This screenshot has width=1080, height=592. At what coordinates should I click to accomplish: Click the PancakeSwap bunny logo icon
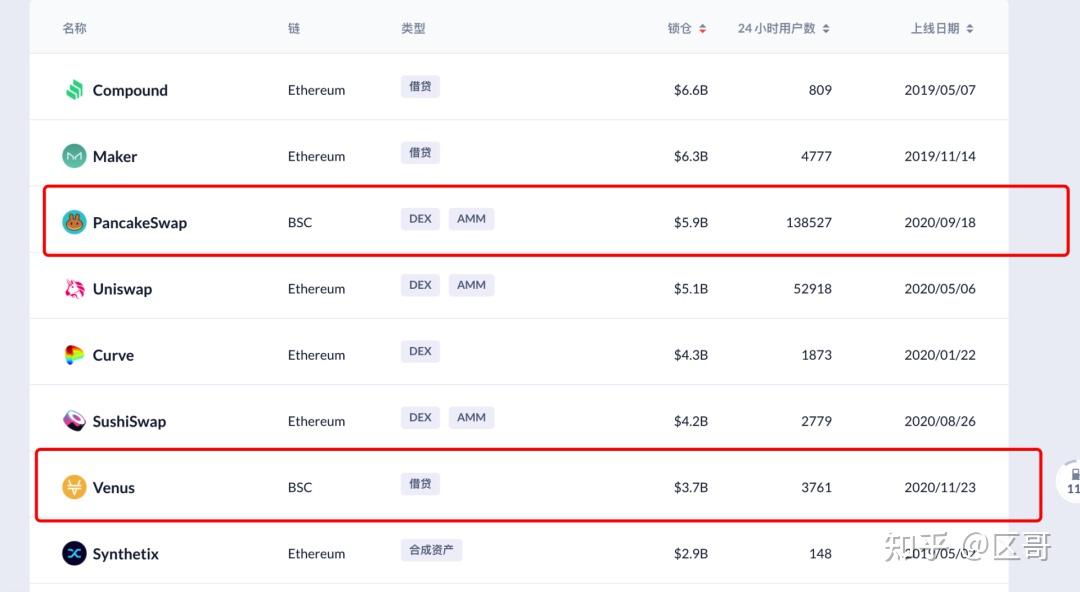click(x=74, y=222)
